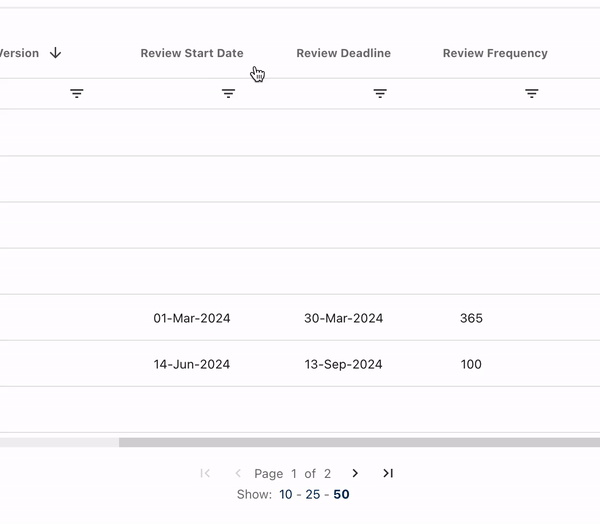Select the 13-Sep-2024 deadline cell
The image size is (600, 524).
[343, 364]
